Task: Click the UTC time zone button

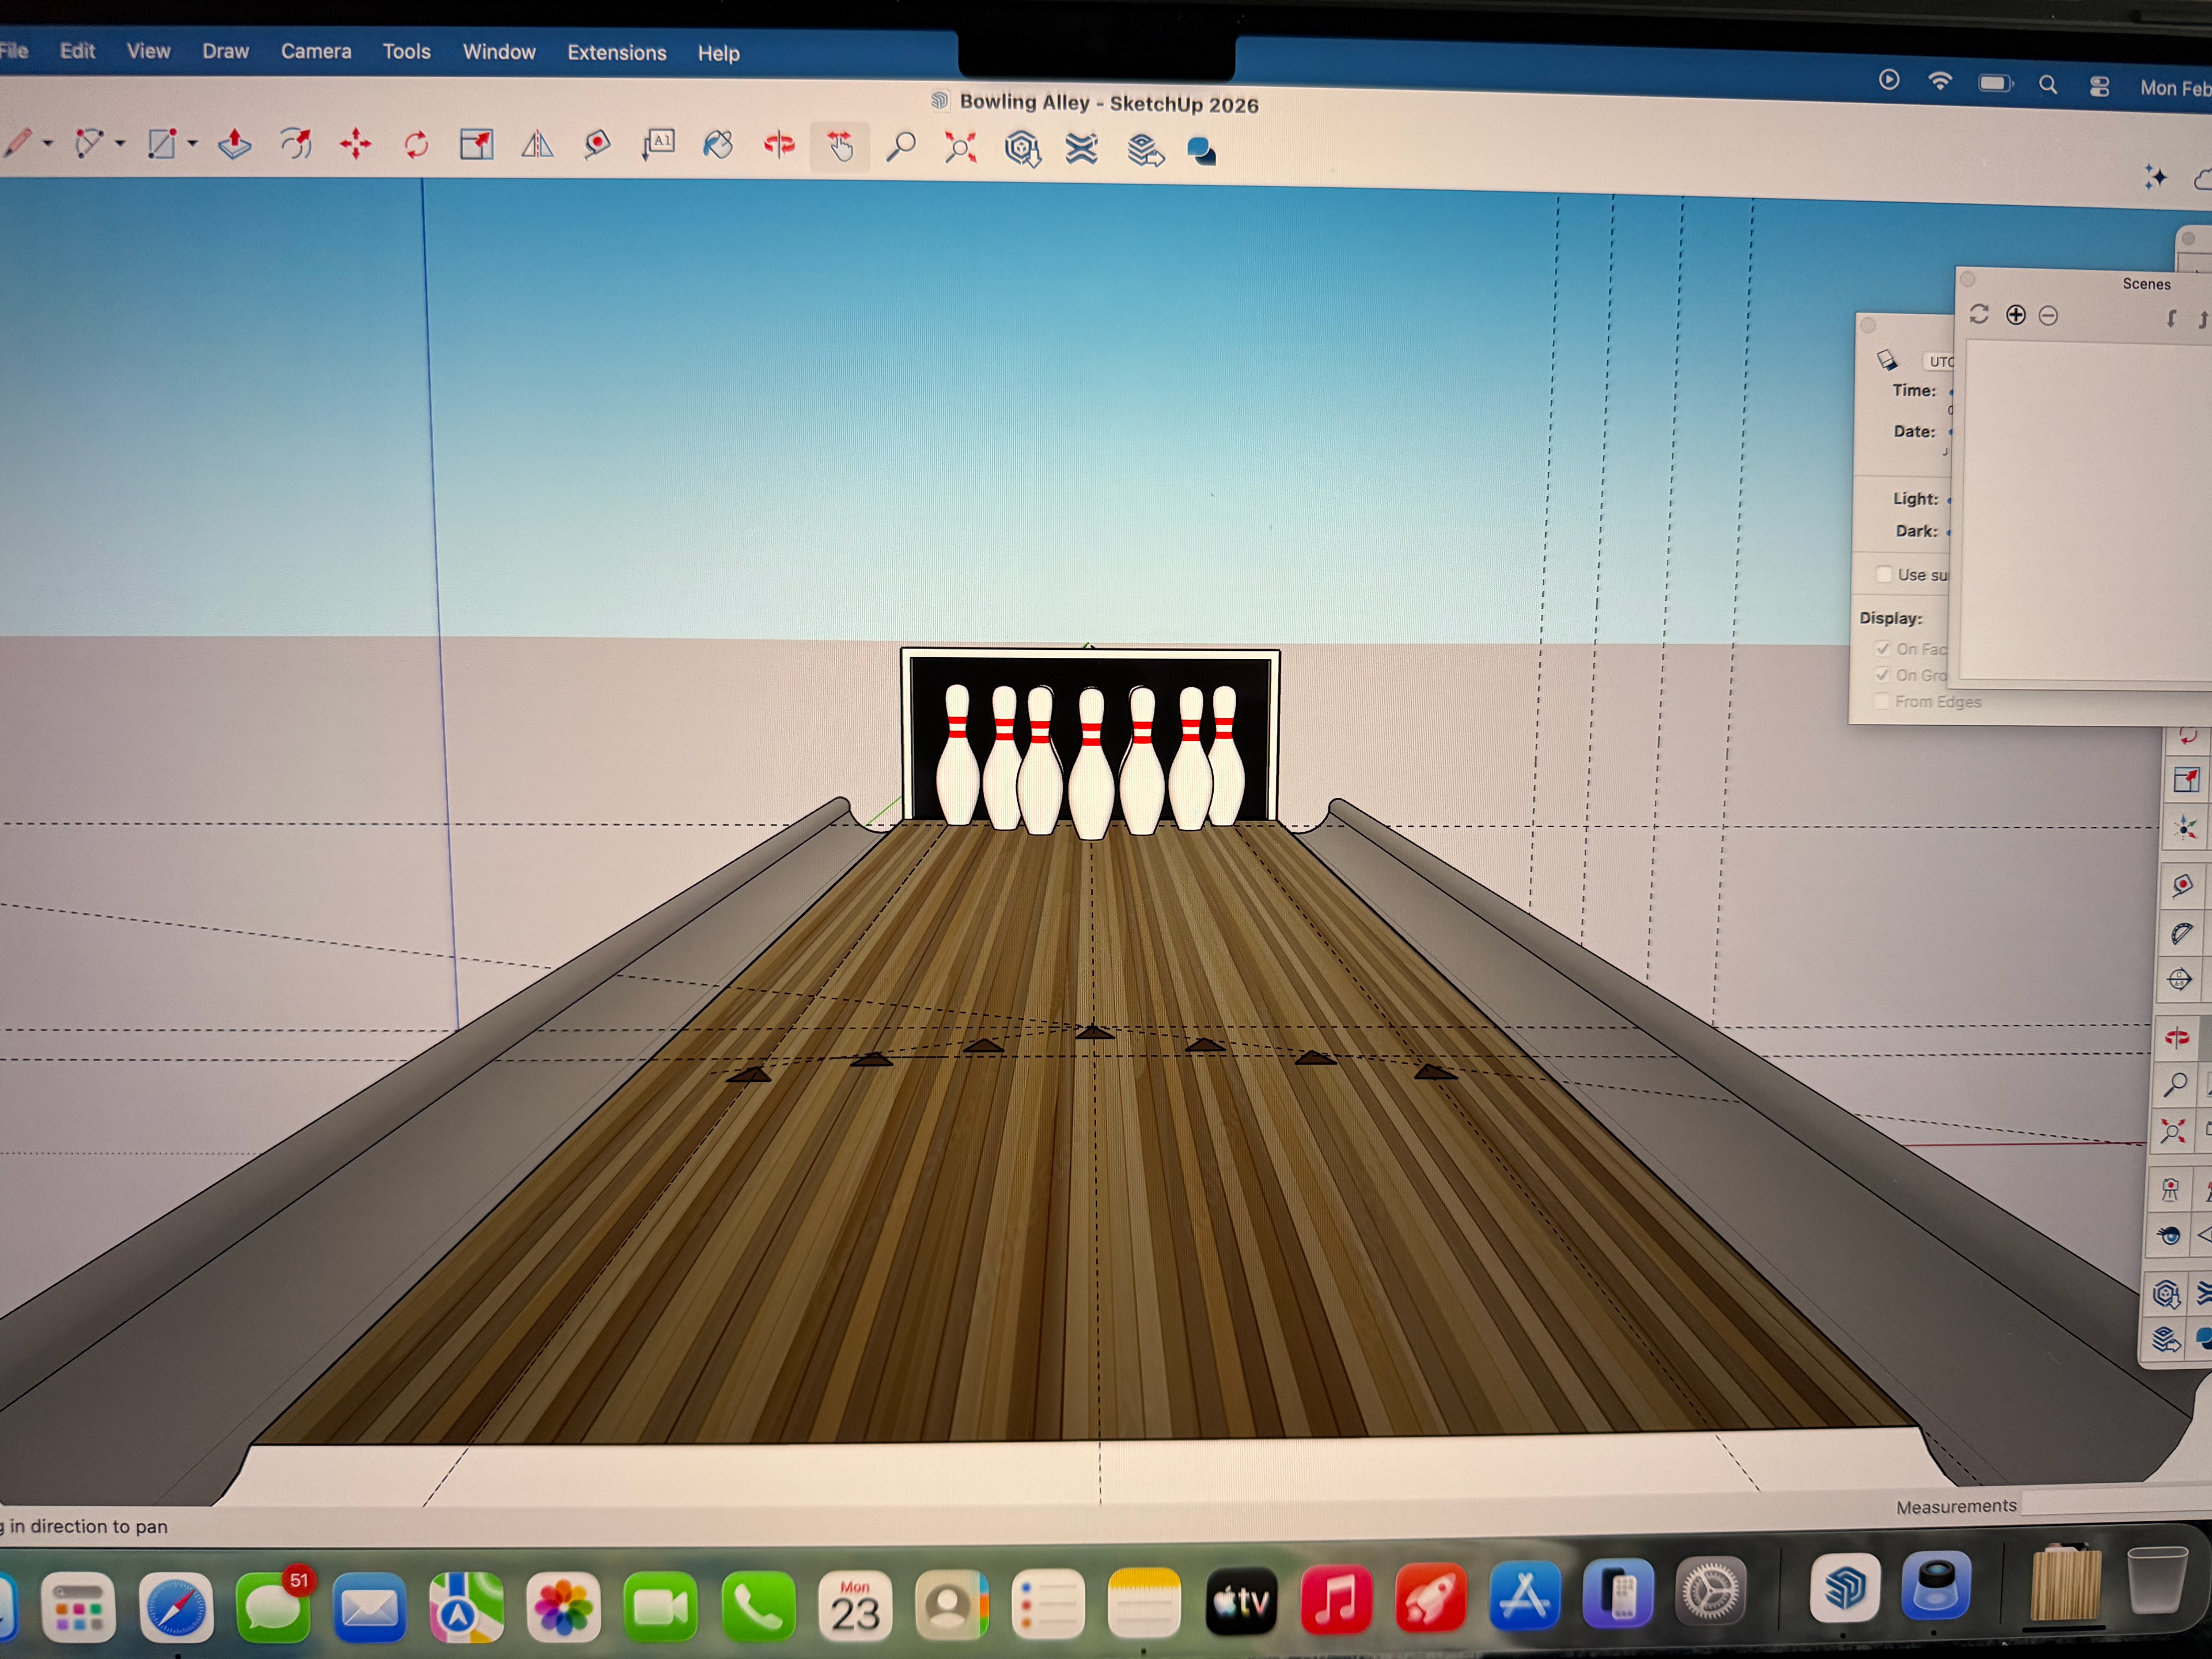Action: (x=1938, y=361)
